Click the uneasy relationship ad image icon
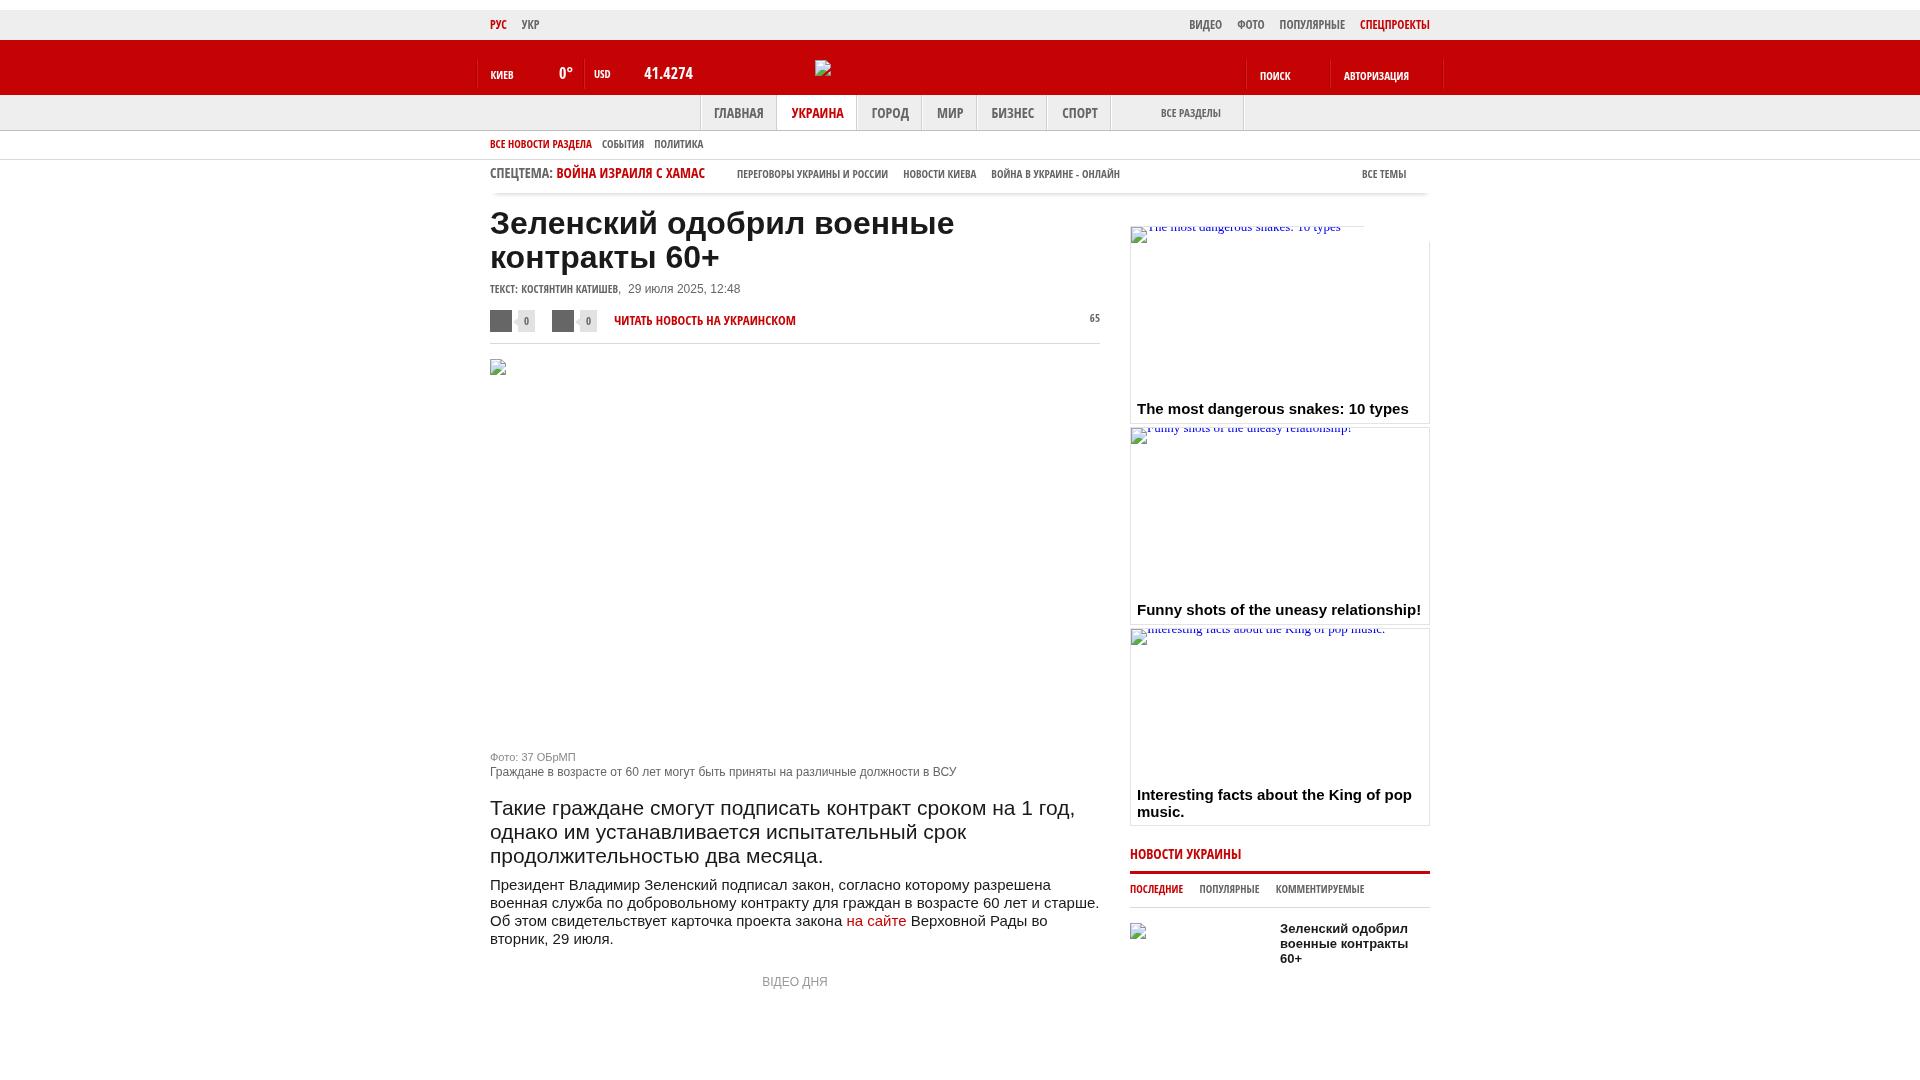The height and width of the screenshot is (1080, 1920). click(x=1139, y=436)
